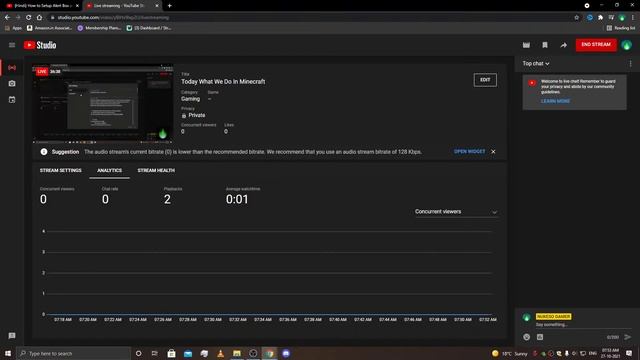Open the Extensions puzzle icon
Viewport: 640px width, 360px height.
point(600,18)
